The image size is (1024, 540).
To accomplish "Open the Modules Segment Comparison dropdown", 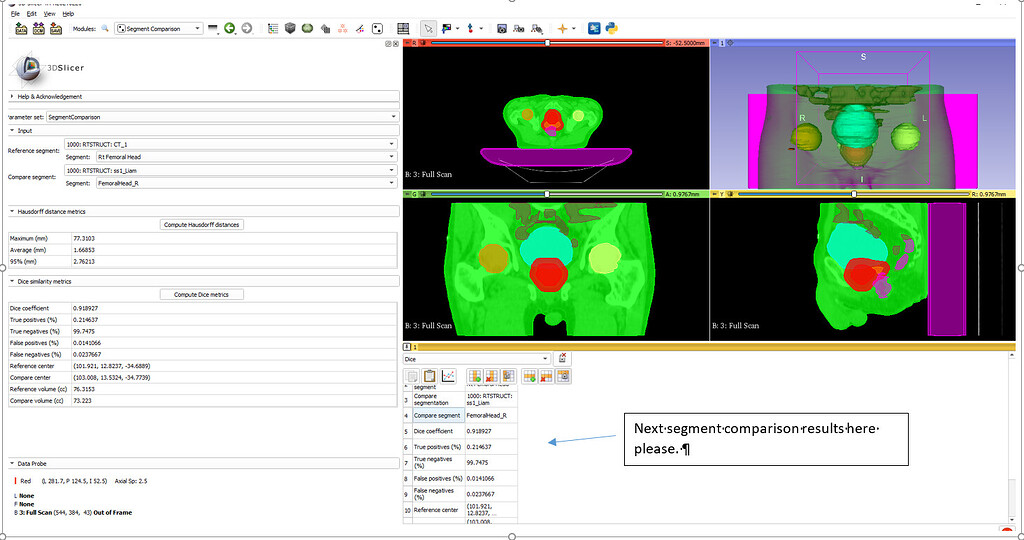I will (158, 29).
